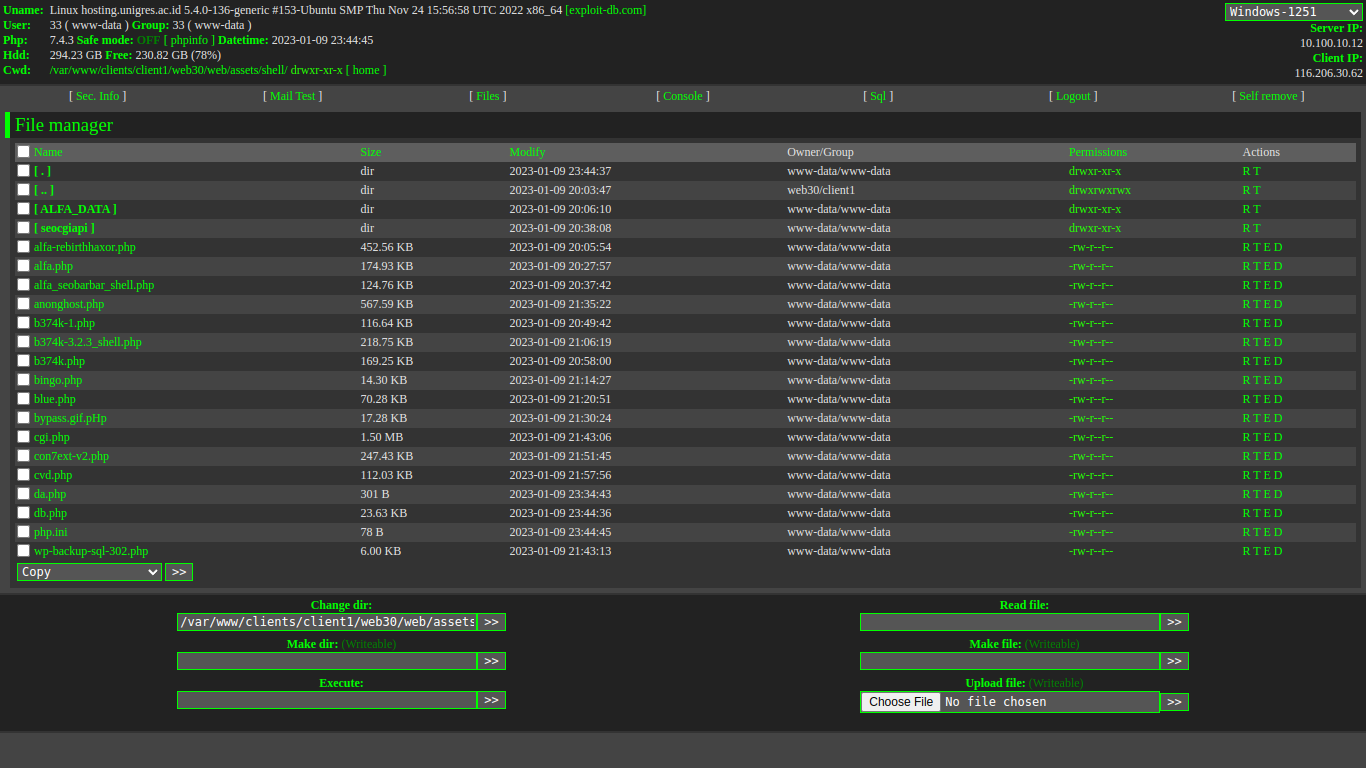Click the home link beside Cwd path

point(366,70)
